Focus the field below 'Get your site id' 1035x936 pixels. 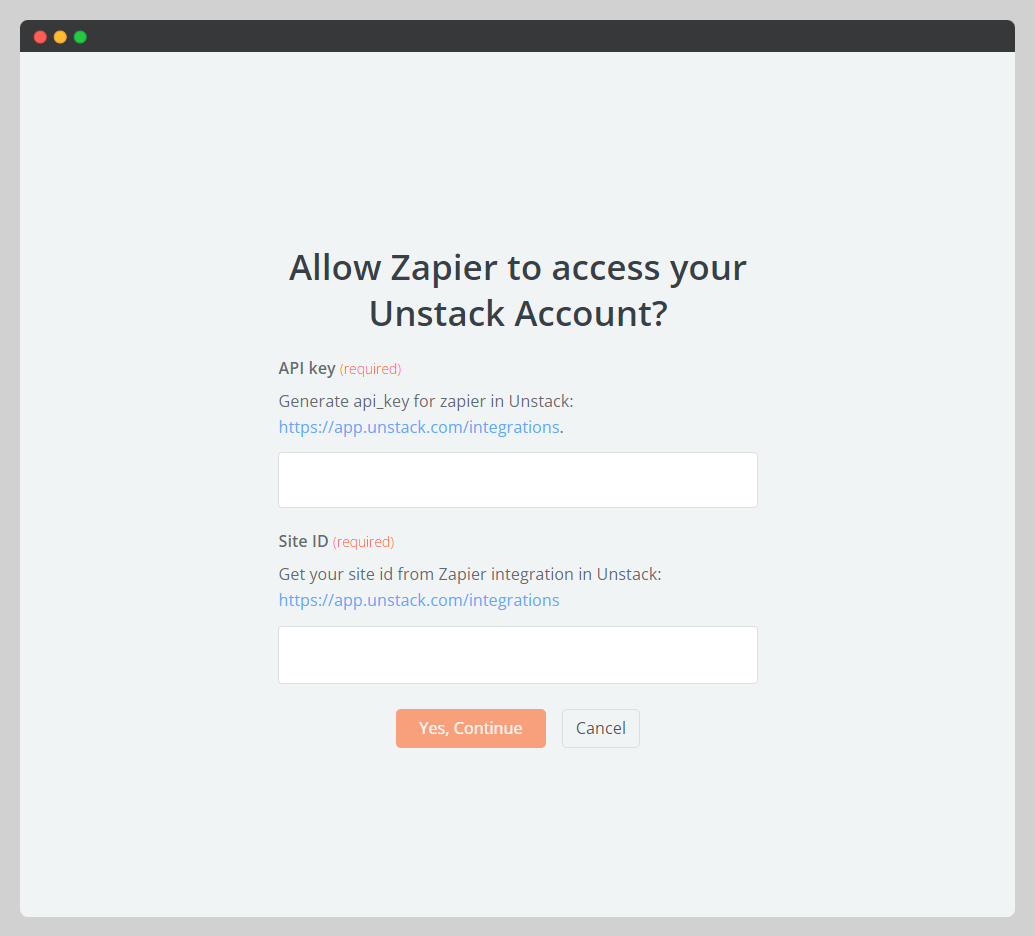[x=517, y=655]
